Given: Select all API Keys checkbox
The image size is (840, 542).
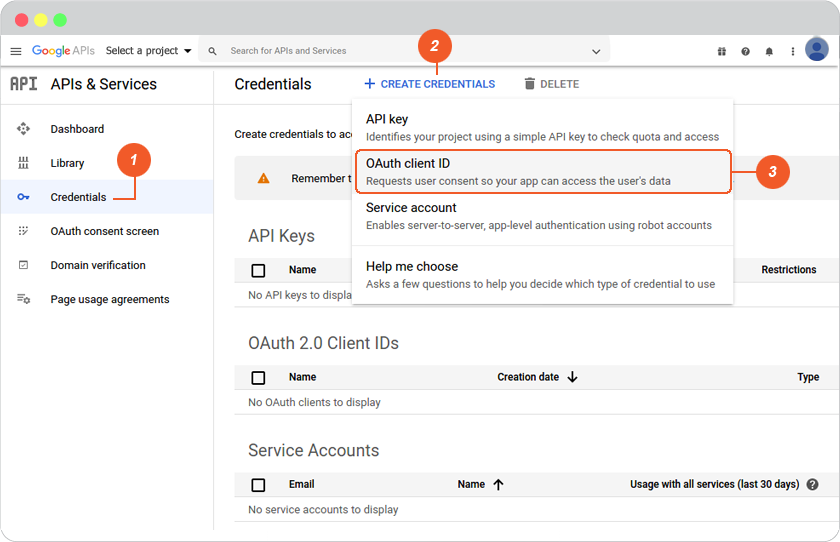Looking at the screenshot, I should tap(258, 270).
